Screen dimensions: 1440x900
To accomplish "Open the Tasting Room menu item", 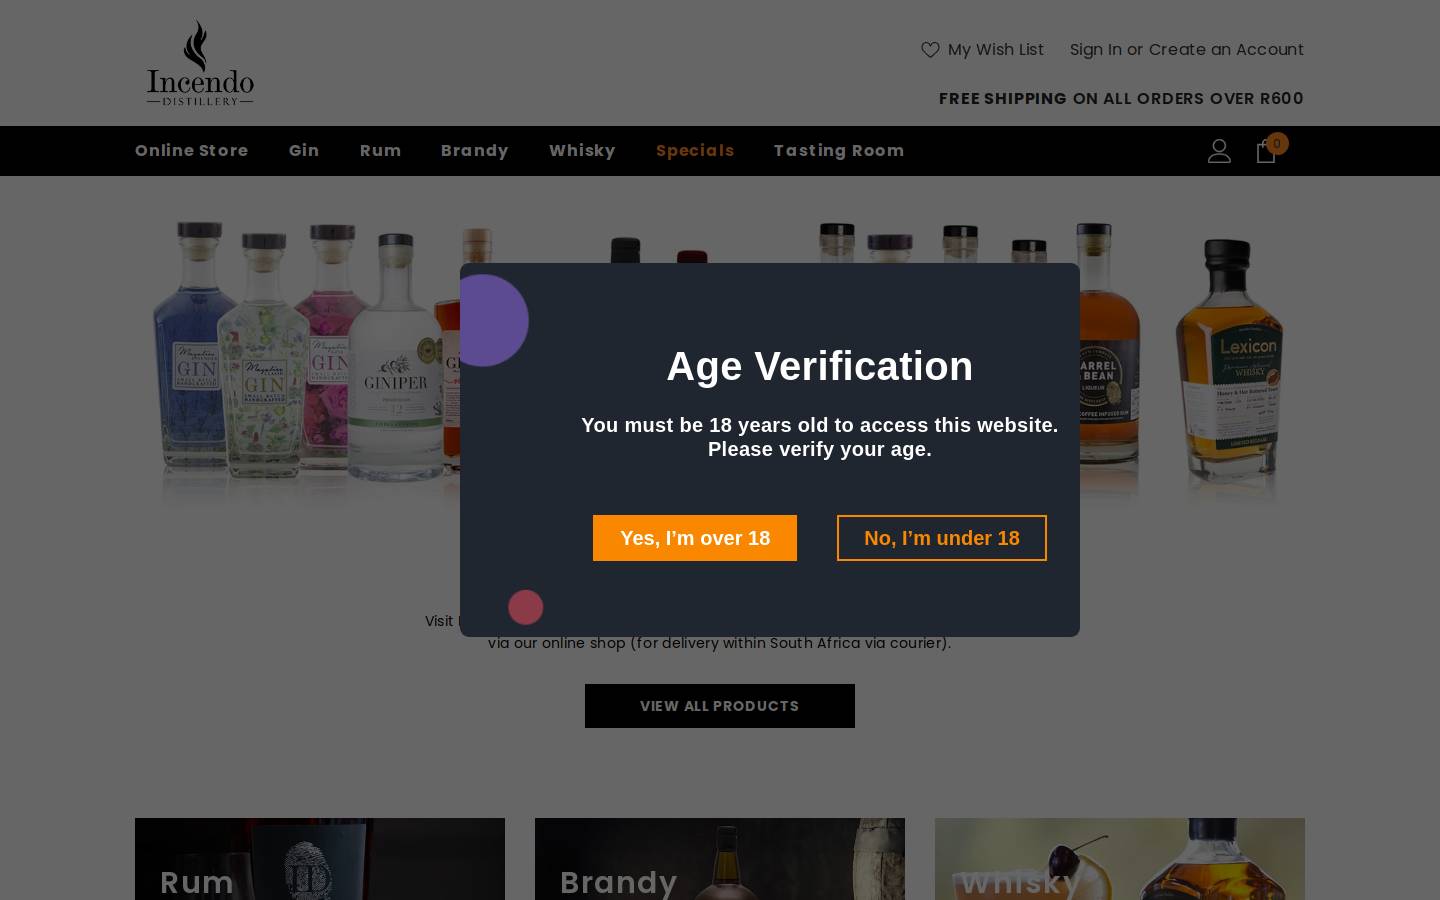I will click(839, 151).
